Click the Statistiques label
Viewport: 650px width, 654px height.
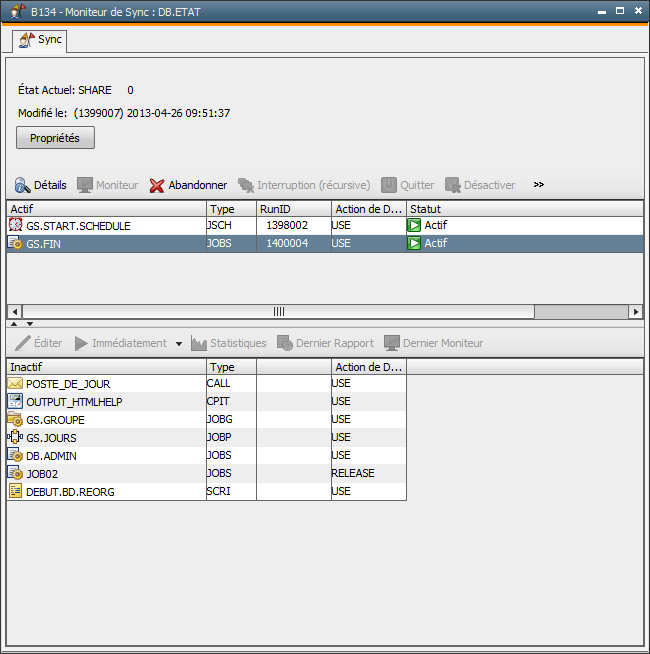pos(238,343)
